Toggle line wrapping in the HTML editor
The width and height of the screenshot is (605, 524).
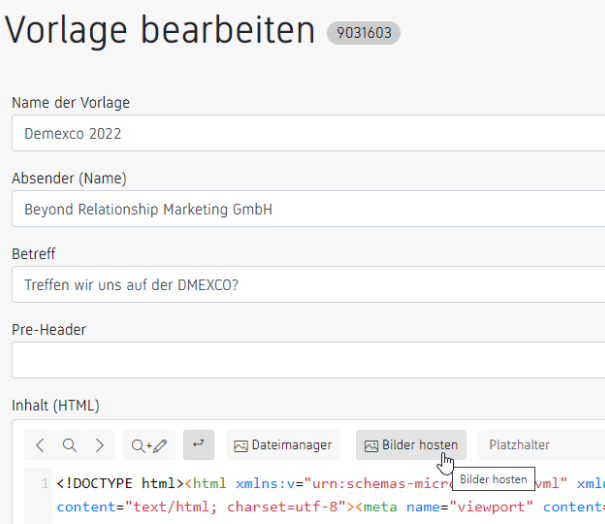(198, 444)
